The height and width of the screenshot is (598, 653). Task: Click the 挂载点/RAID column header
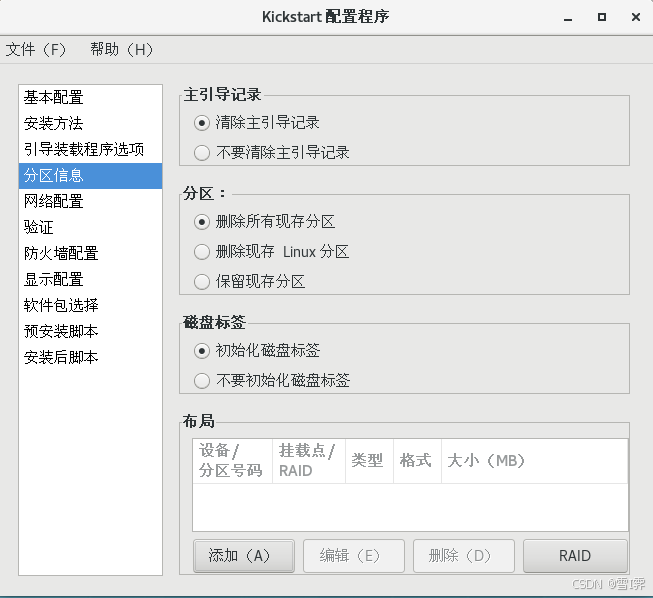point(309,461)
